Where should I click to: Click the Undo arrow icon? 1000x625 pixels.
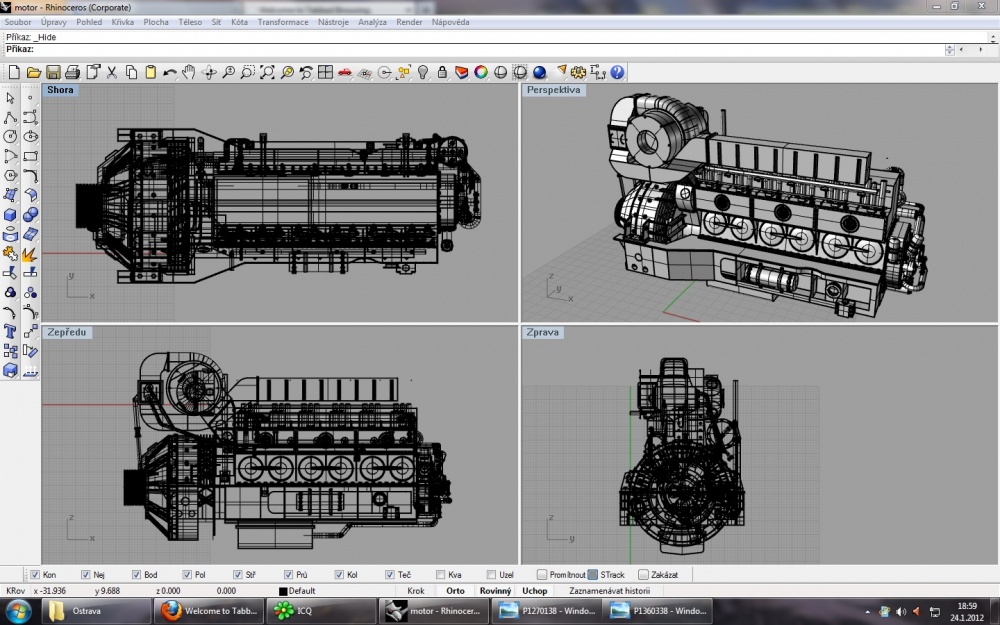(170, 72)
